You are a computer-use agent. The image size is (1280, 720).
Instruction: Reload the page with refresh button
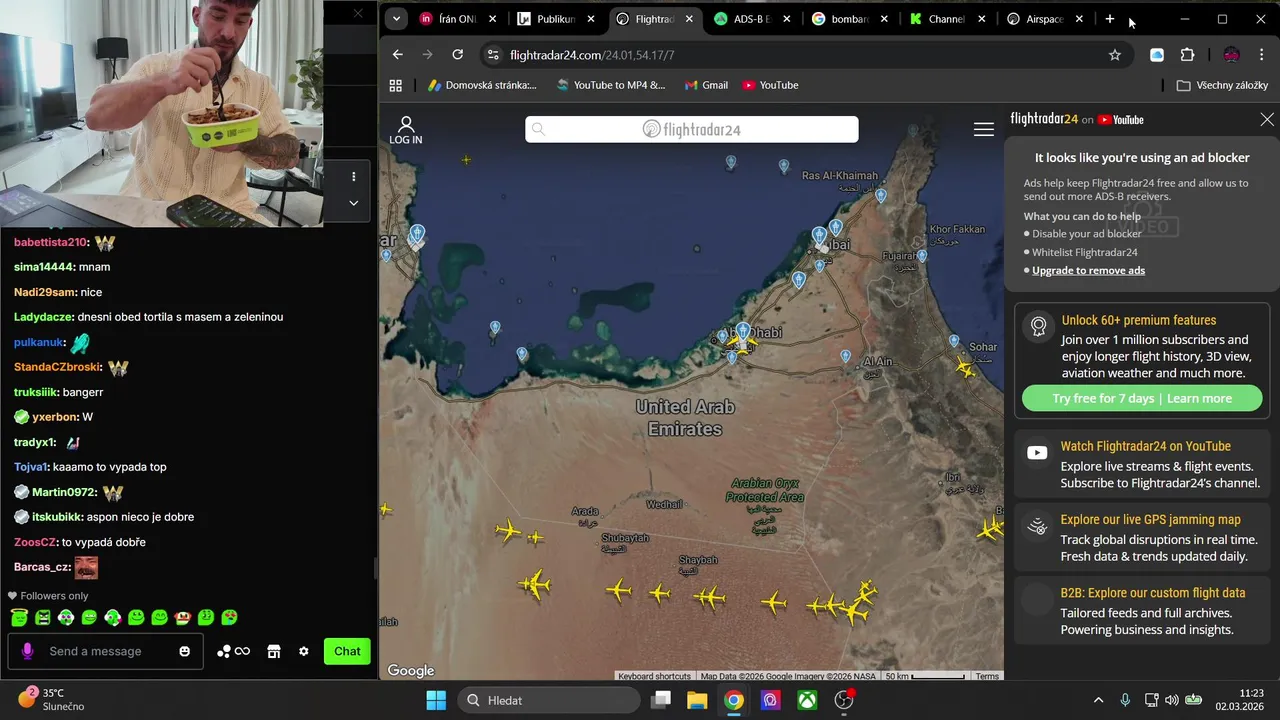(457, 55)
